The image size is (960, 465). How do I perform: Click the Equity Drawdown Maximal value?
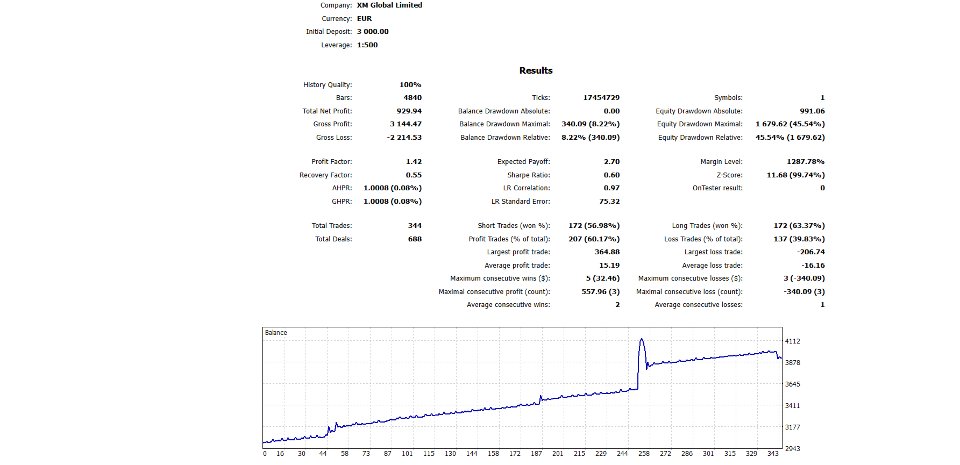pos(790,124)
